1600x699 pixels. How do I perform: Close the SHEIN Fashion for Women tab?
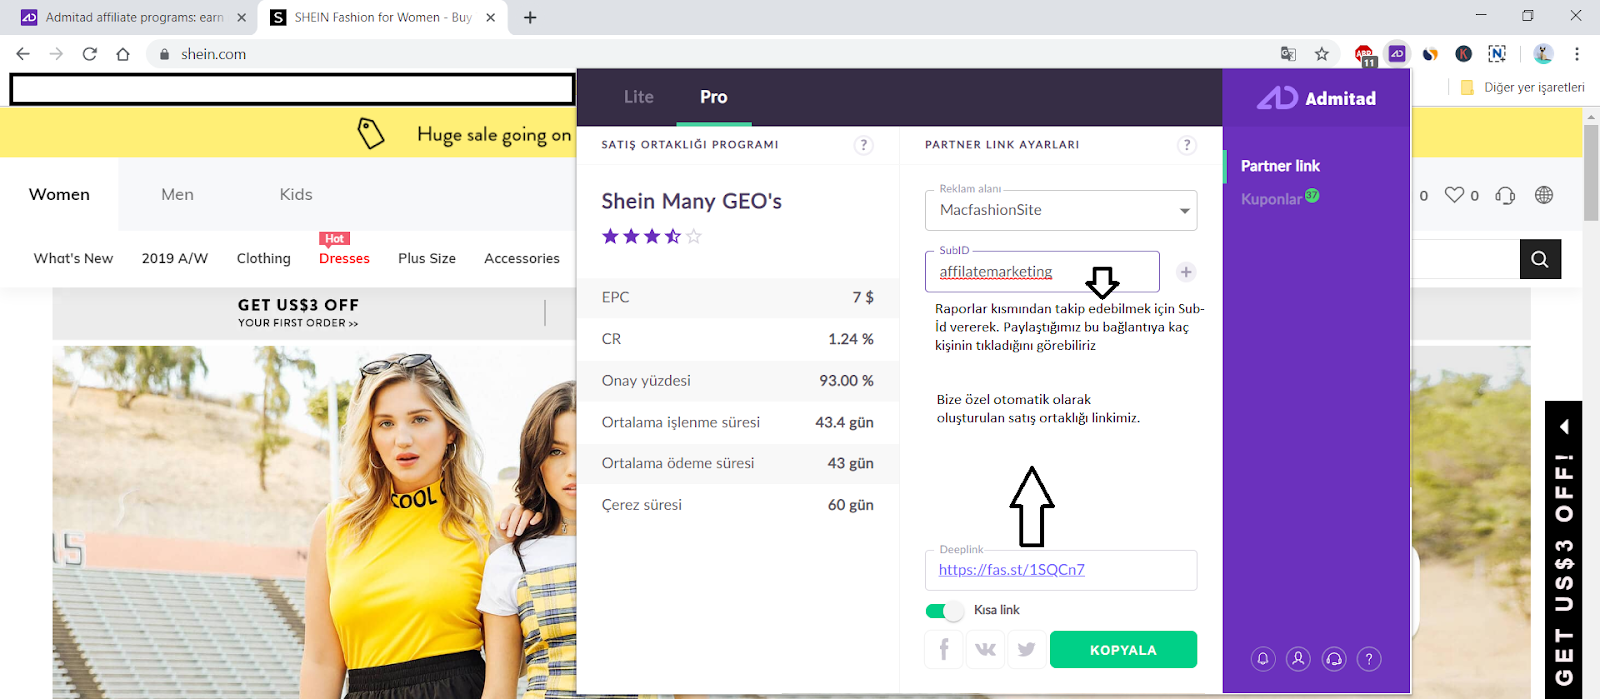tap(490, 17)
